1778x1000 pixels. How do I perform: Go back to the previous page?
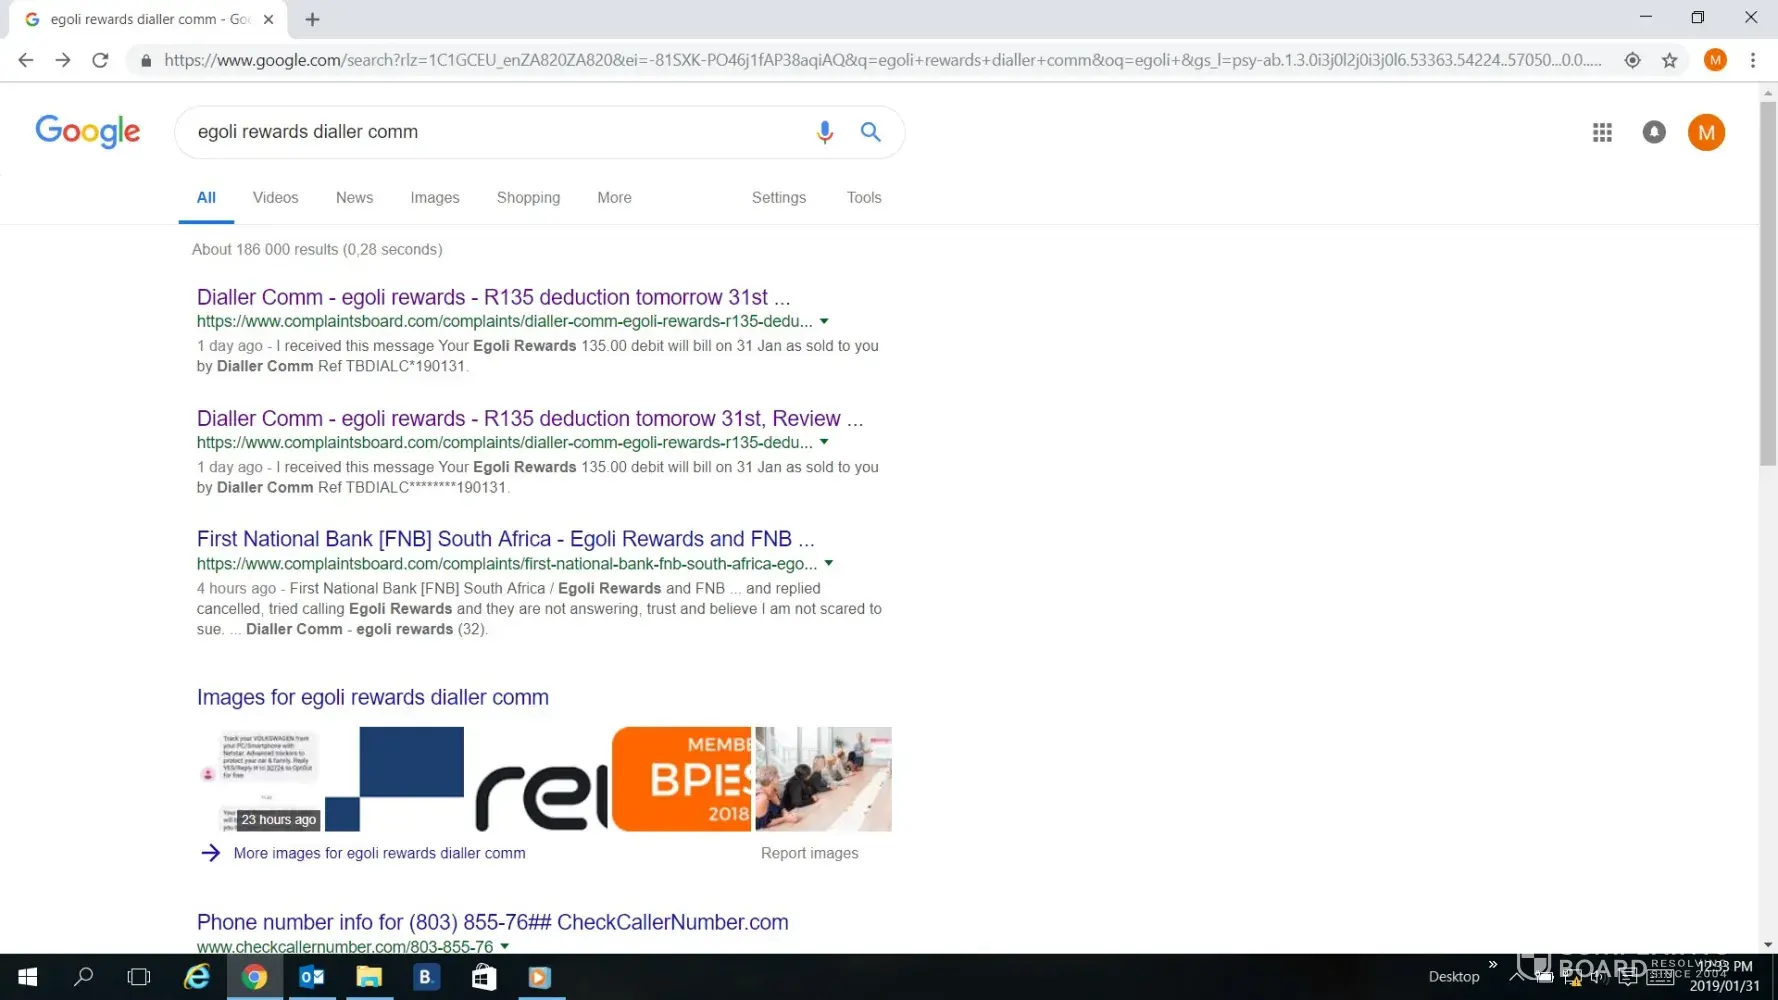tap(26, 60)
